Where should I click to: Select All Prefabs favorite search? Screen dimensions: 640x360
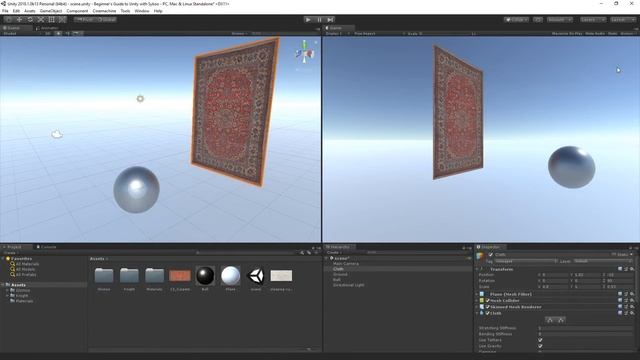click(x=25, y=275)
